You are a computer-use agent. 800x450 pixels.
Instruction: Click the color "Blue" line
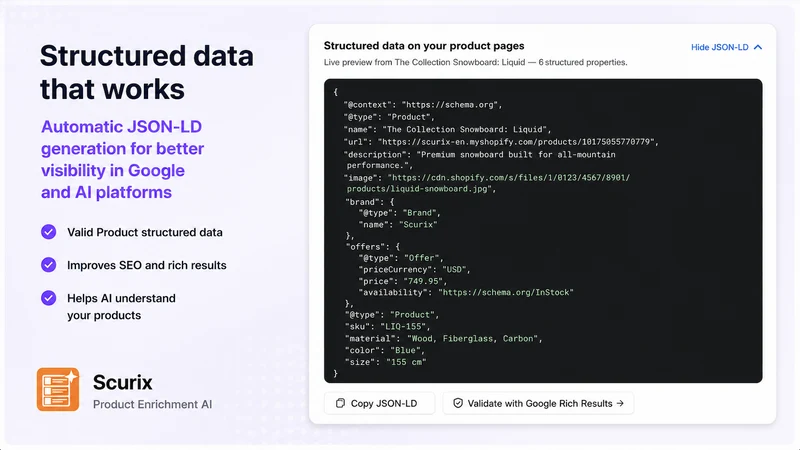384,351
